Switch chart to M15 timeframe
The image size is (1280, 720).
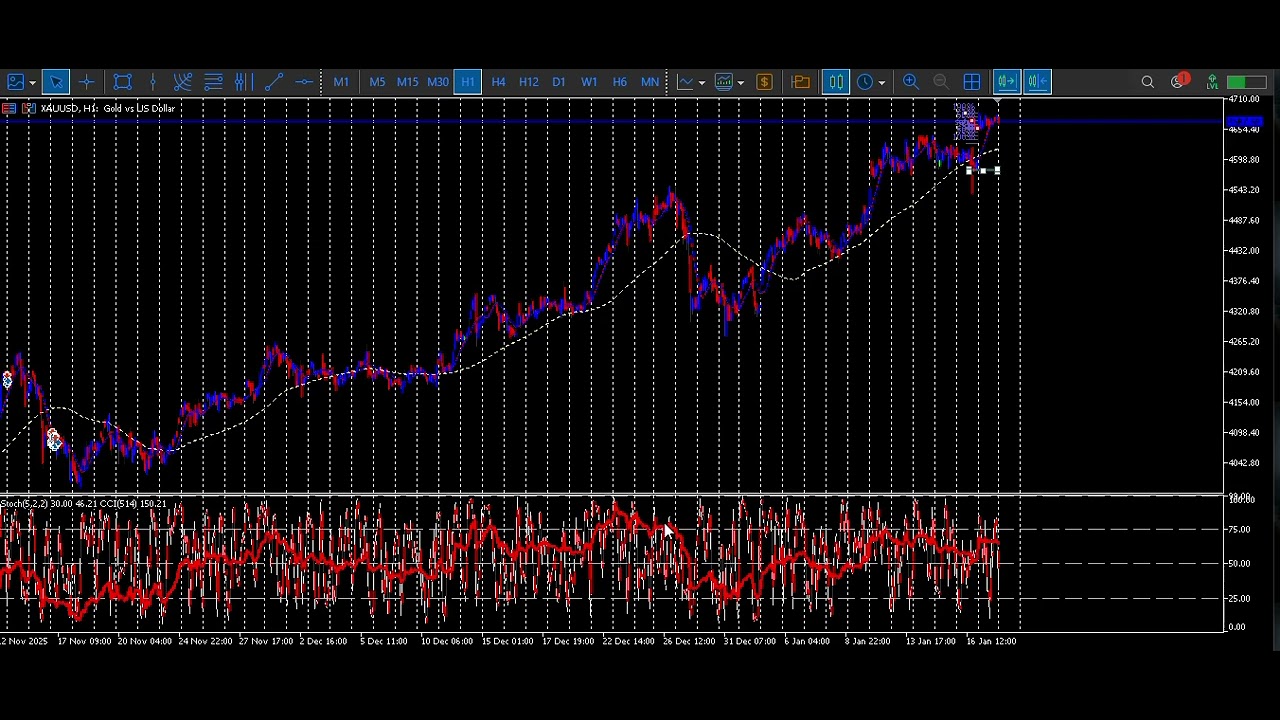pos(407,82)
